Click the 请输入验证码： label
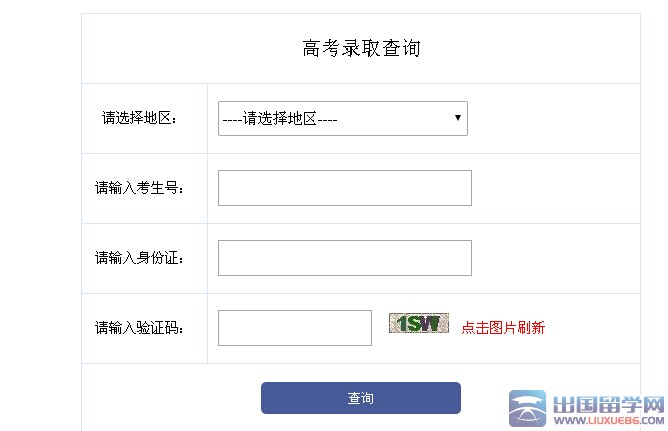Viewport: 668px width, 431px height. click(139, 328)
